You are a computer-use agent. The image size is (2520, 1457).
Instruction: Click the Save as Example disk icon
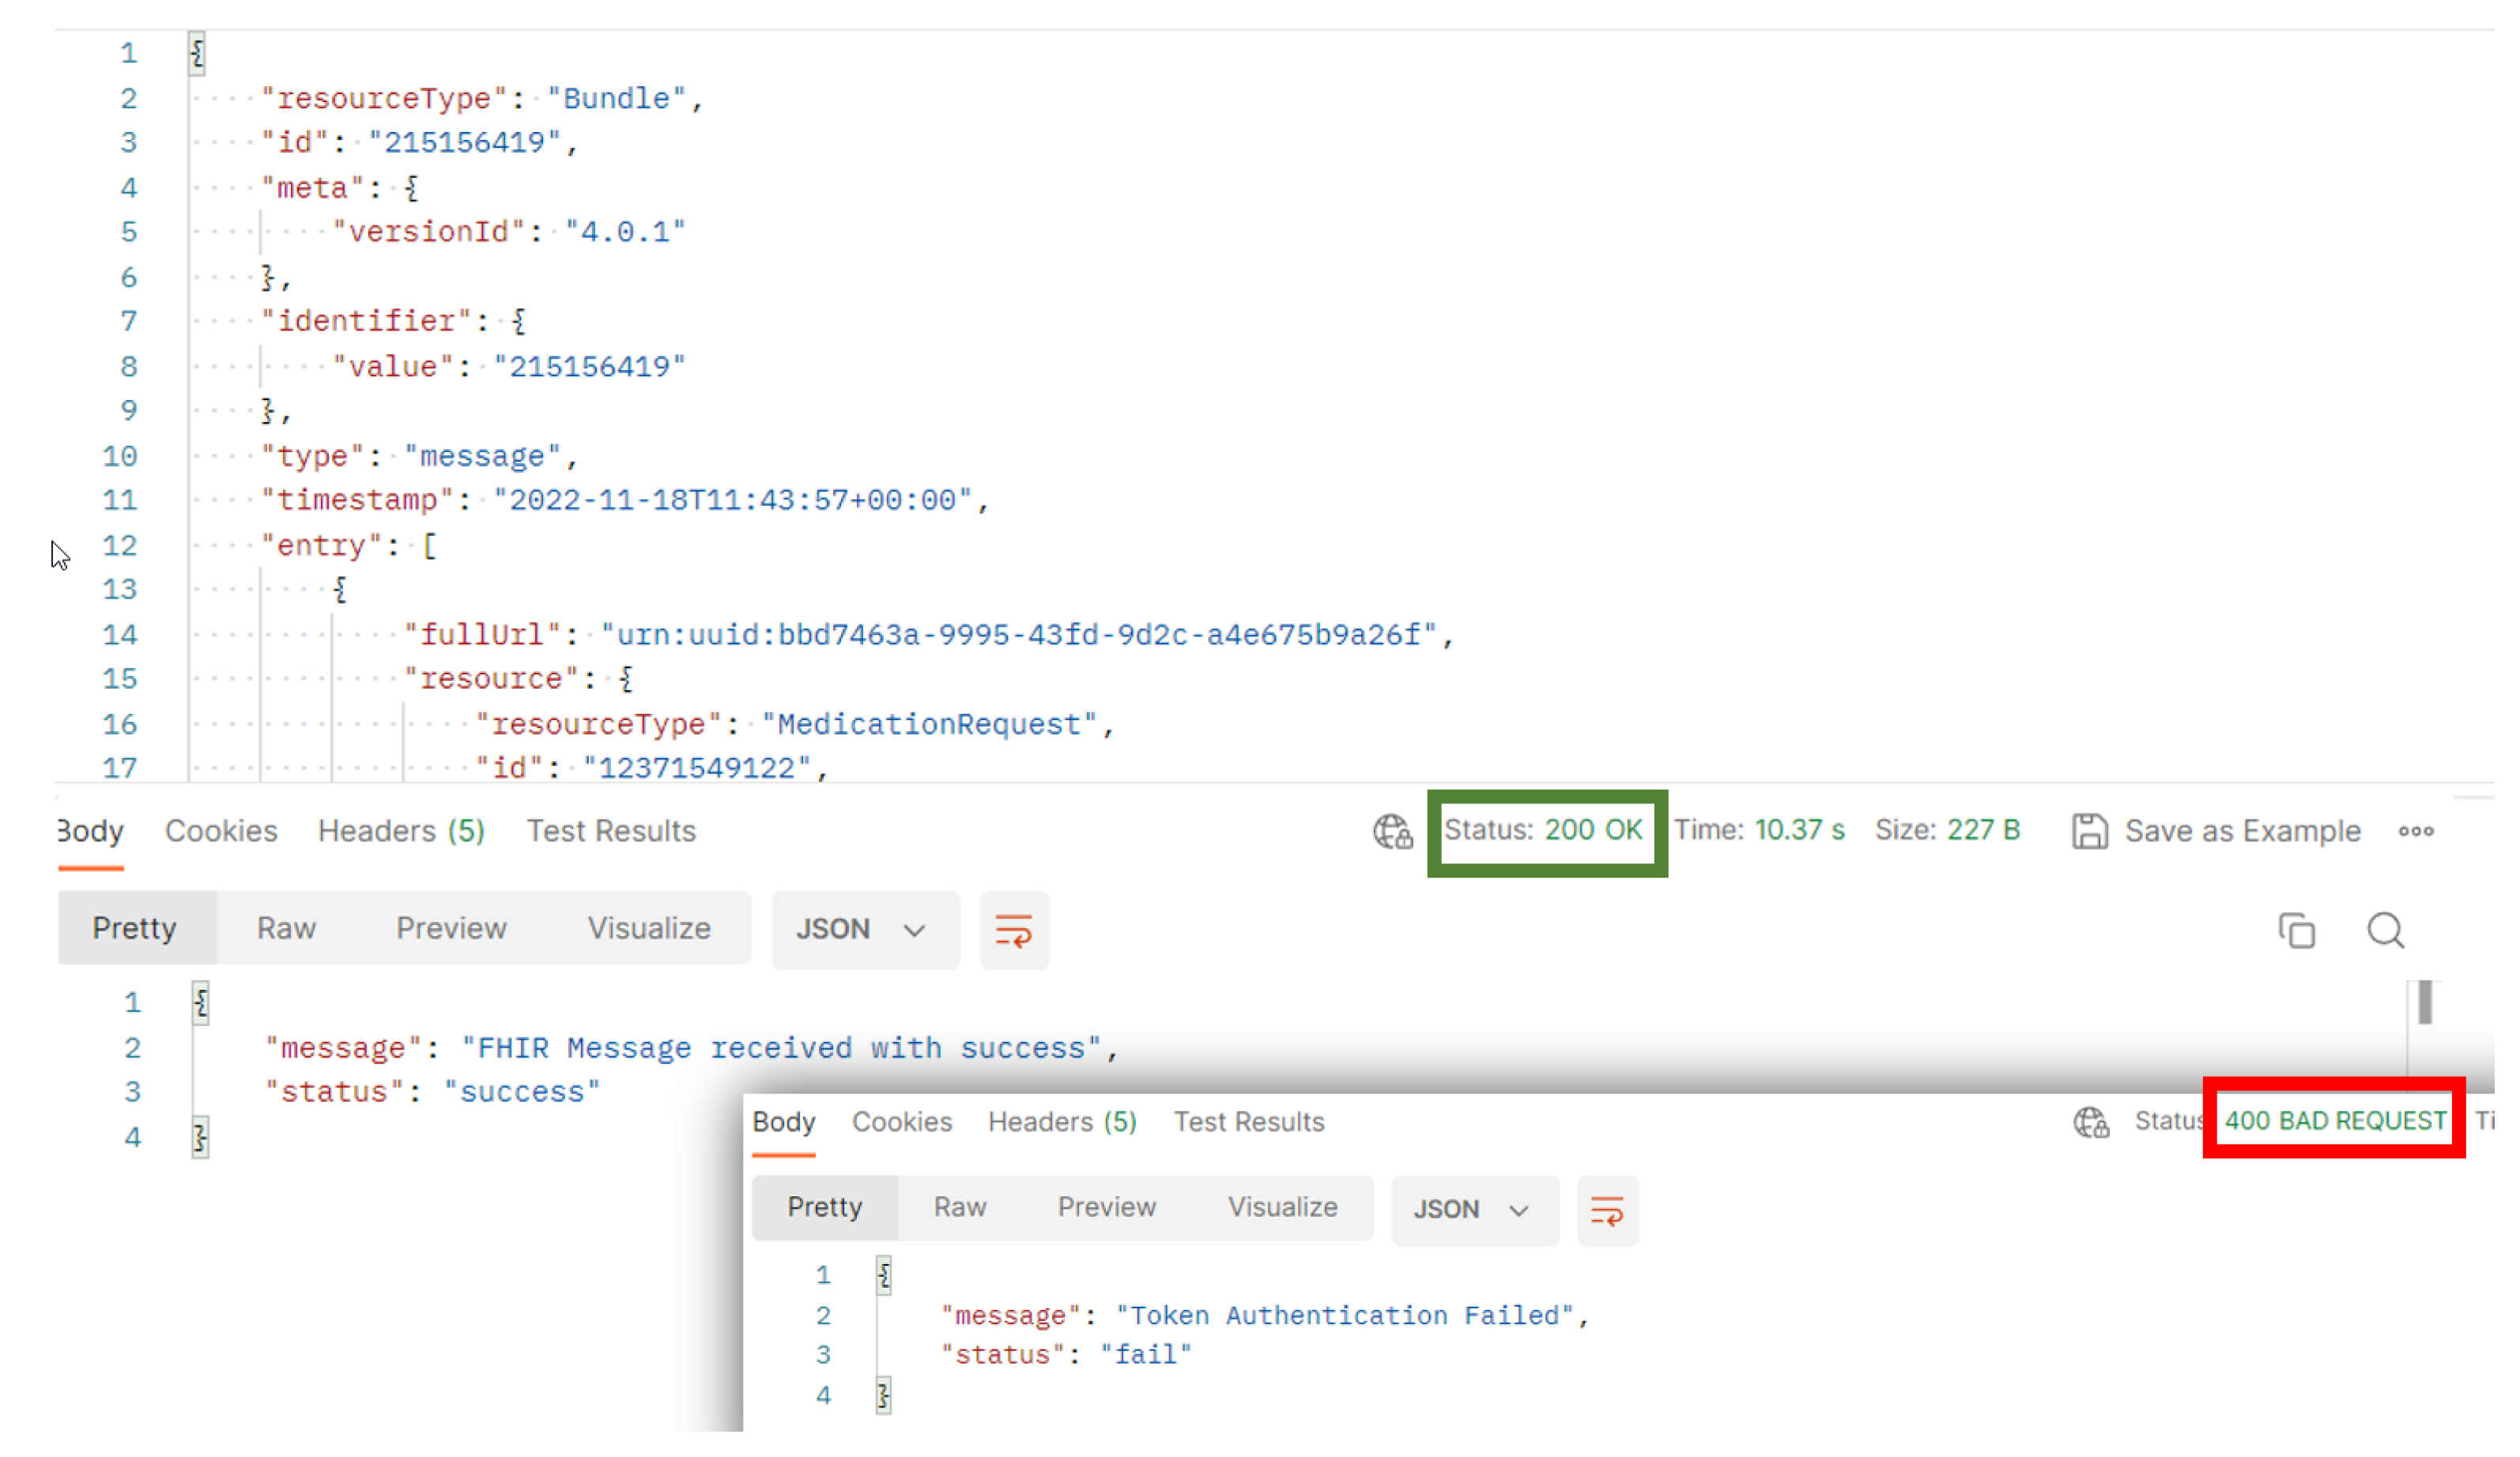pyautogui.click(x=2089, y=831)
